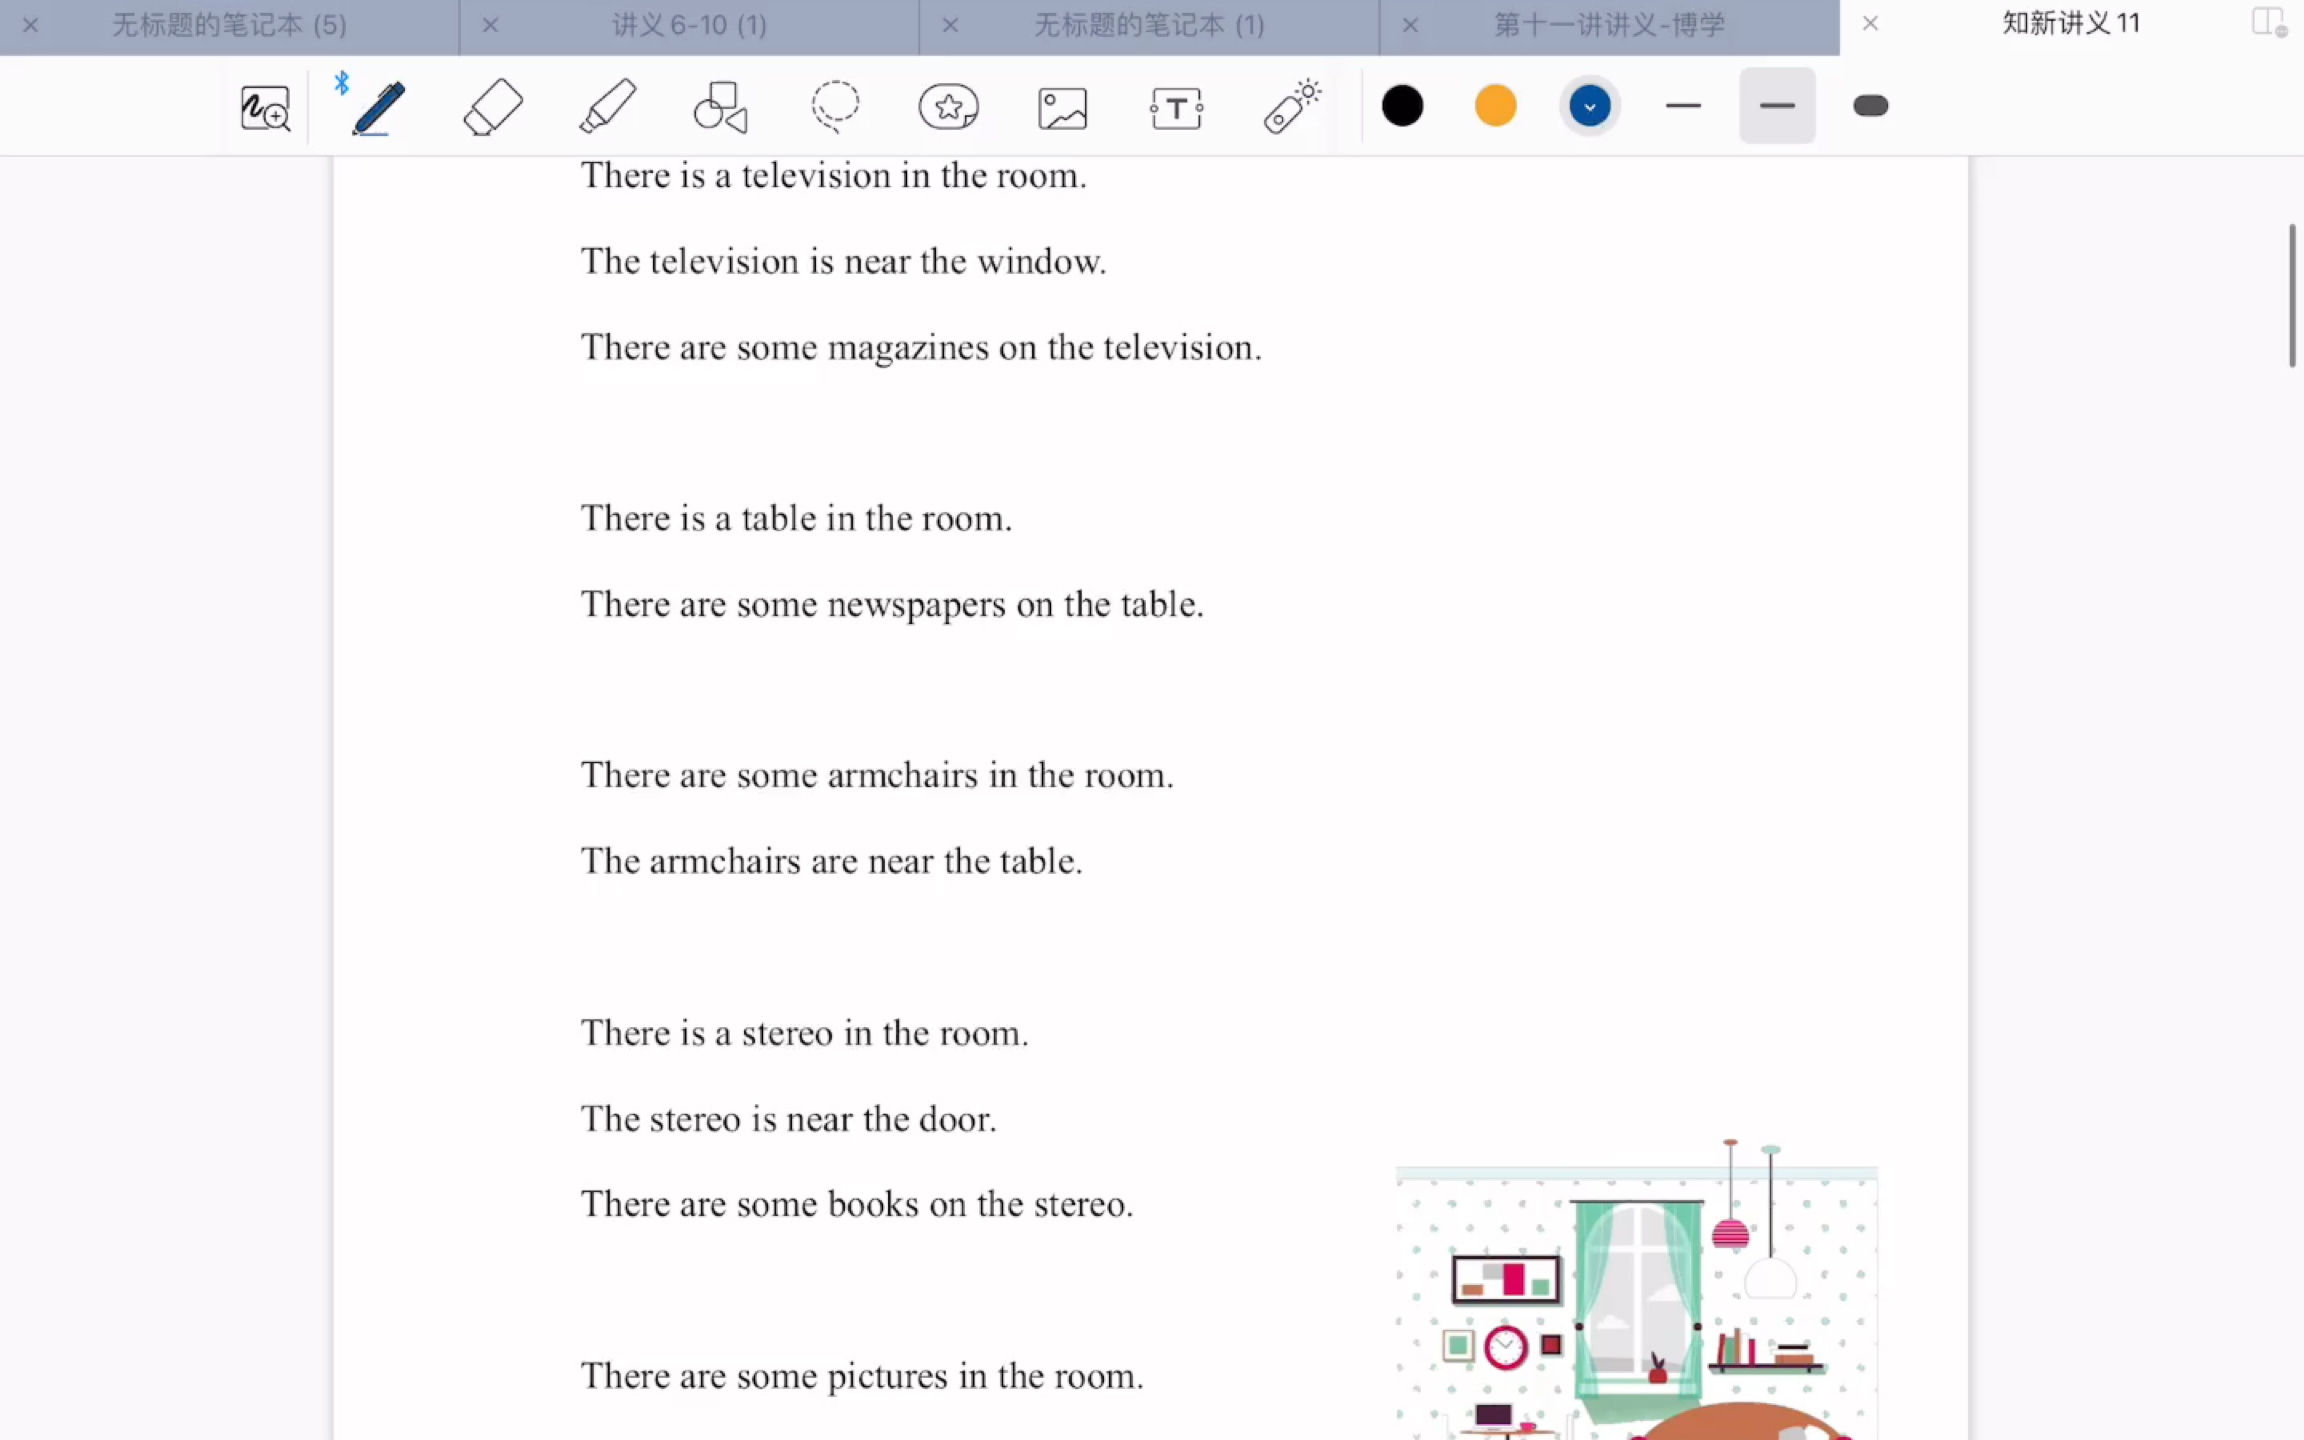Select the thickest stroke width
The width and height of the screenshot is (2304, 1440).
1870,106
